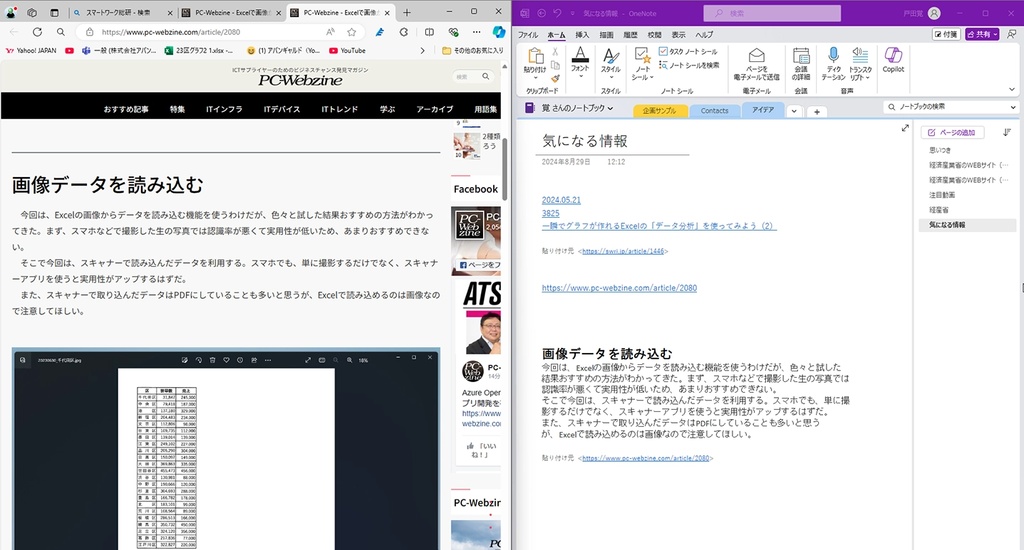
Task: Open a new tab in Edge
Action: click(x=407, y=12)
